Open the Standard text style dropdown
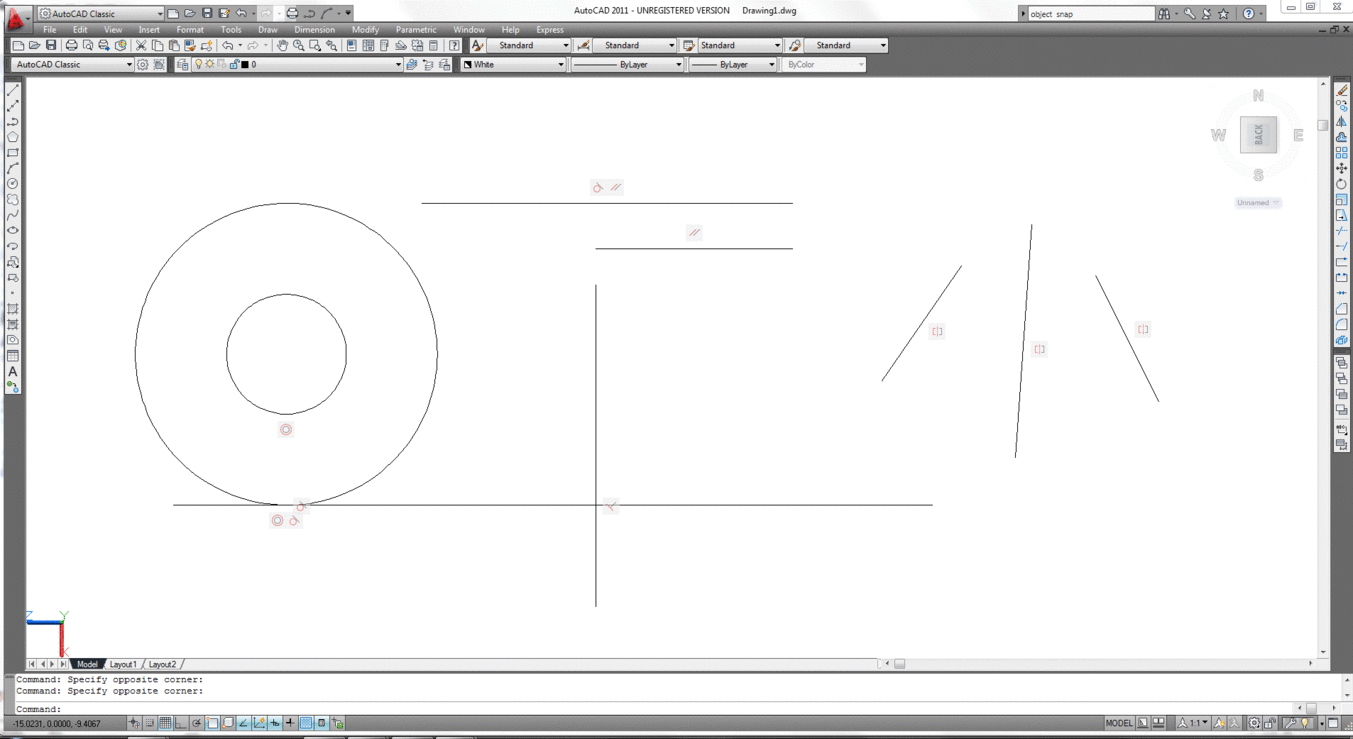Viewport: 1353px width, 739px height. [x=528, y=45]
